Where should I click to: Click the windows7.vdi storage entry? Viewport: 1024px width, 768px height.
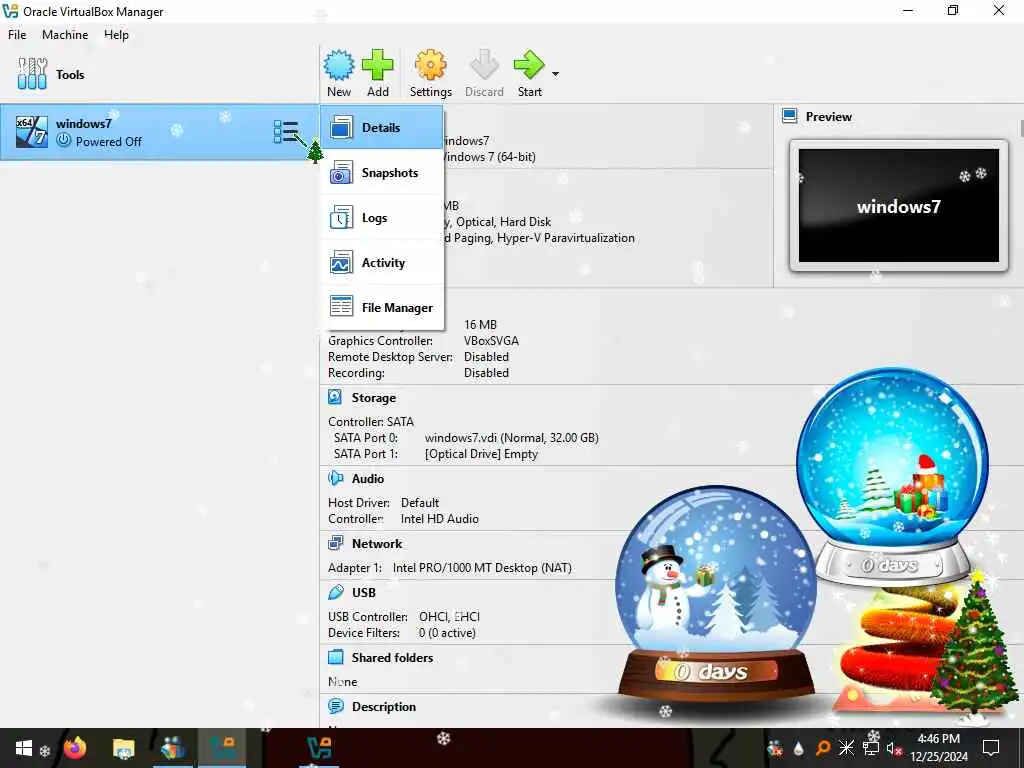(x=511, y=438)
